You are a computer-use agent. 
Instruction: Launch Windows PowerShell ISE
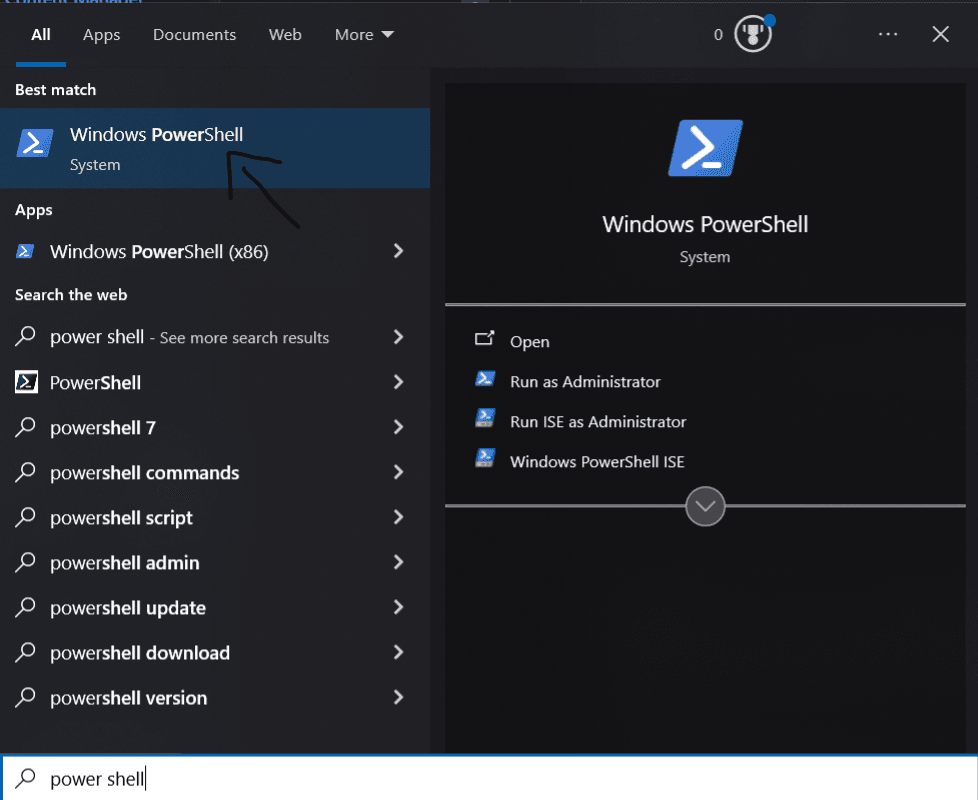tap(597, 461)
